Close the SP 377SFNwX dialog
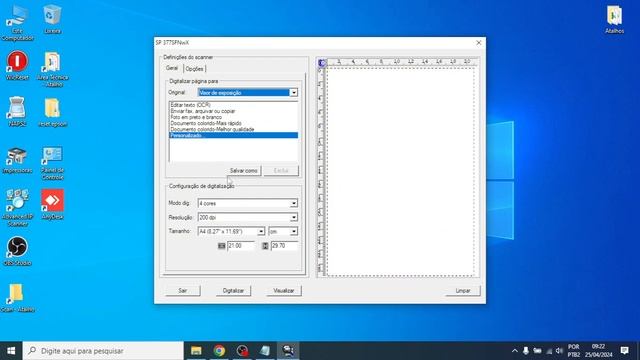Image resolution: width=640 pixels, height=360 pixels. (x=479, y=42)
